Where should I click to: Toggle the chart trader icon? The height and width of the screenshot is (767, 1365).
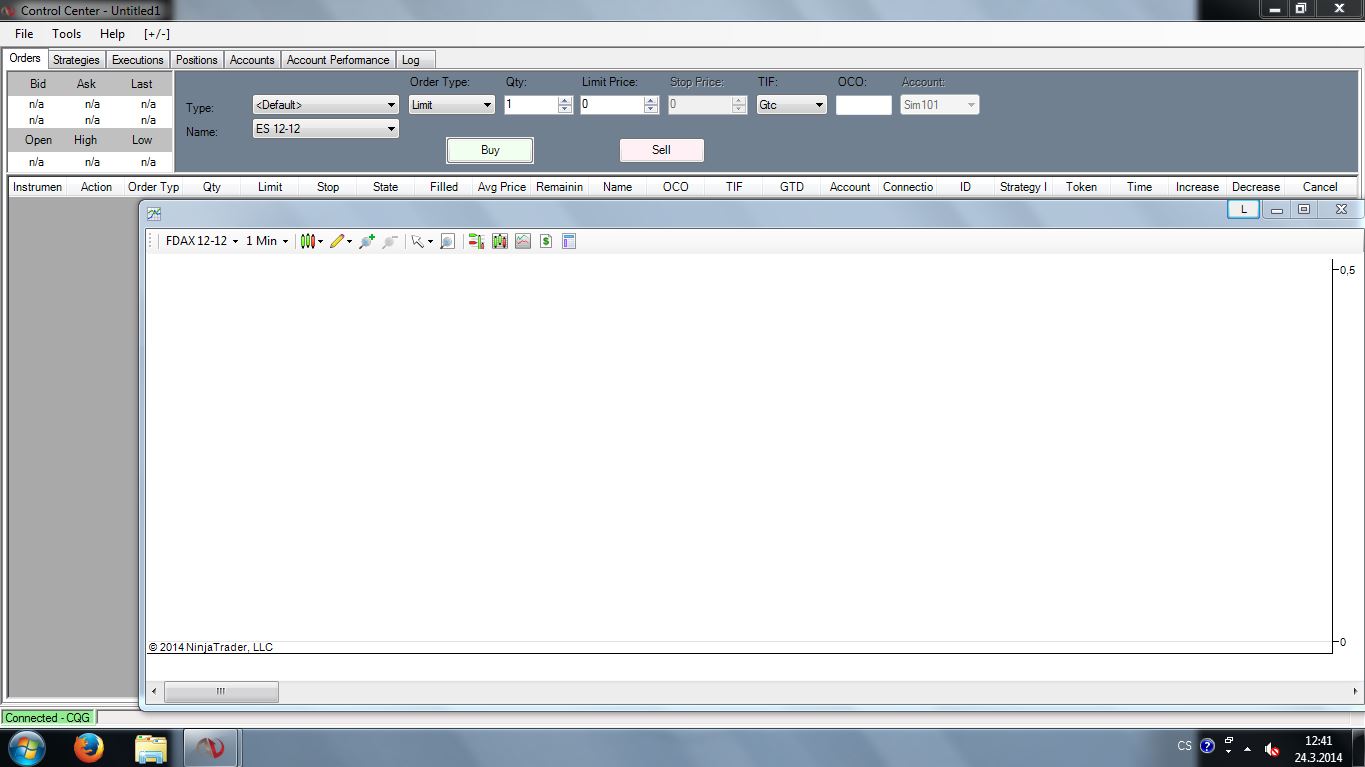pyautogui.click(x=476, y=241)
